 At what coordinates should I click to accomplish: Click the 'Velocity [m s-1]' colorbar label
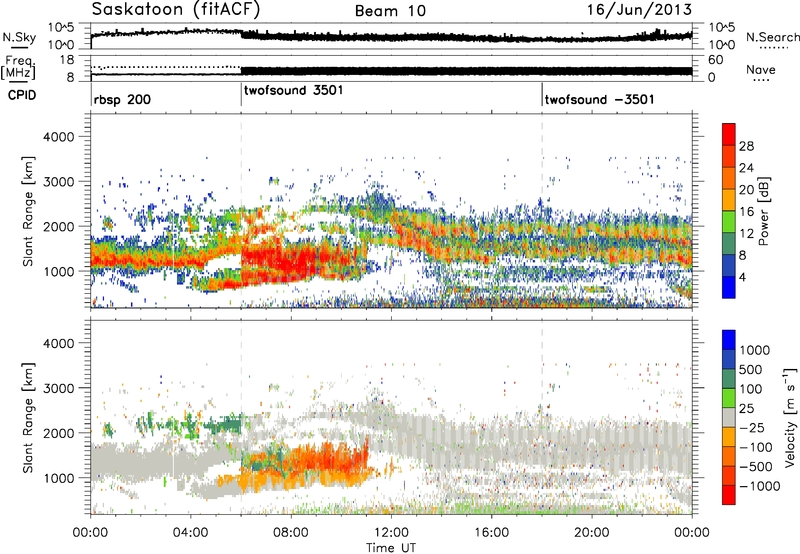point(790,417)
